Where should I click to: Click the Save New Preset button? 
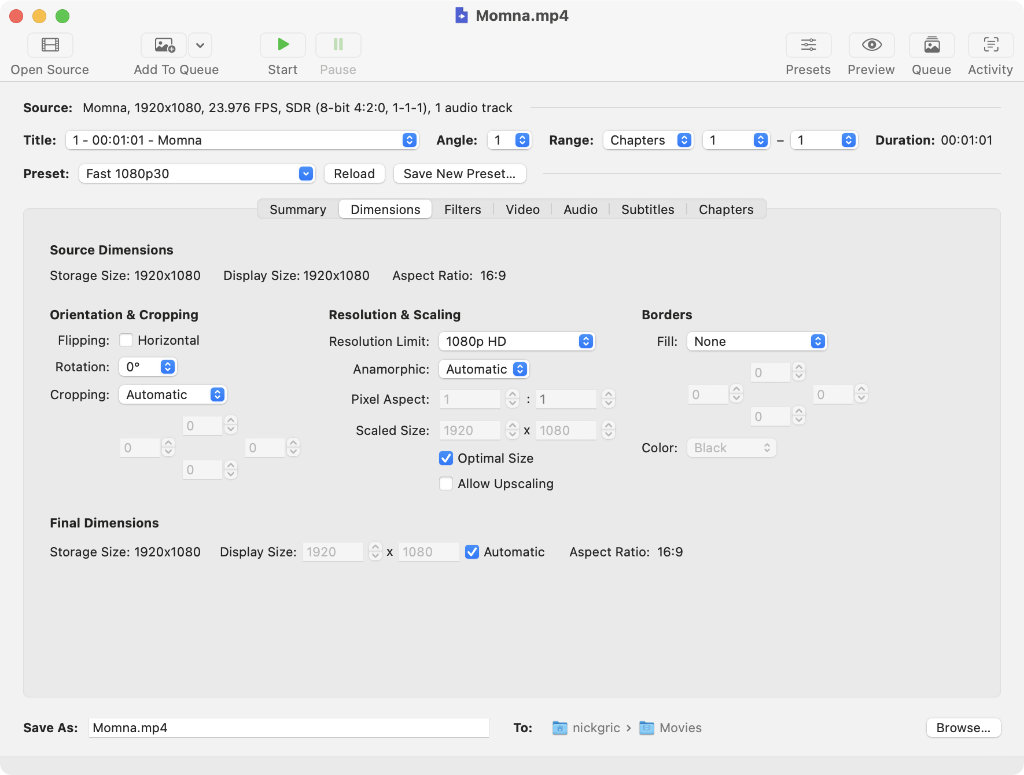coord(459,174)
